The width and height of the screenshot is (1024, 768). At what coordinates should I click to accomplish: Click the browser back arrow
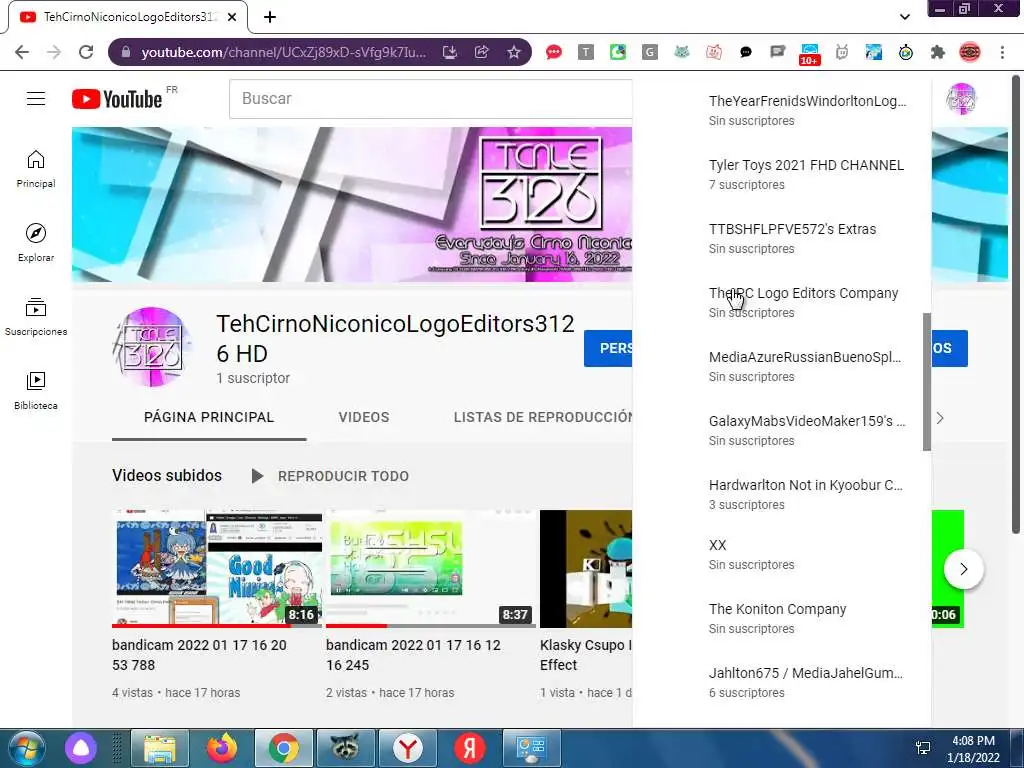click(x=22, y=52)
